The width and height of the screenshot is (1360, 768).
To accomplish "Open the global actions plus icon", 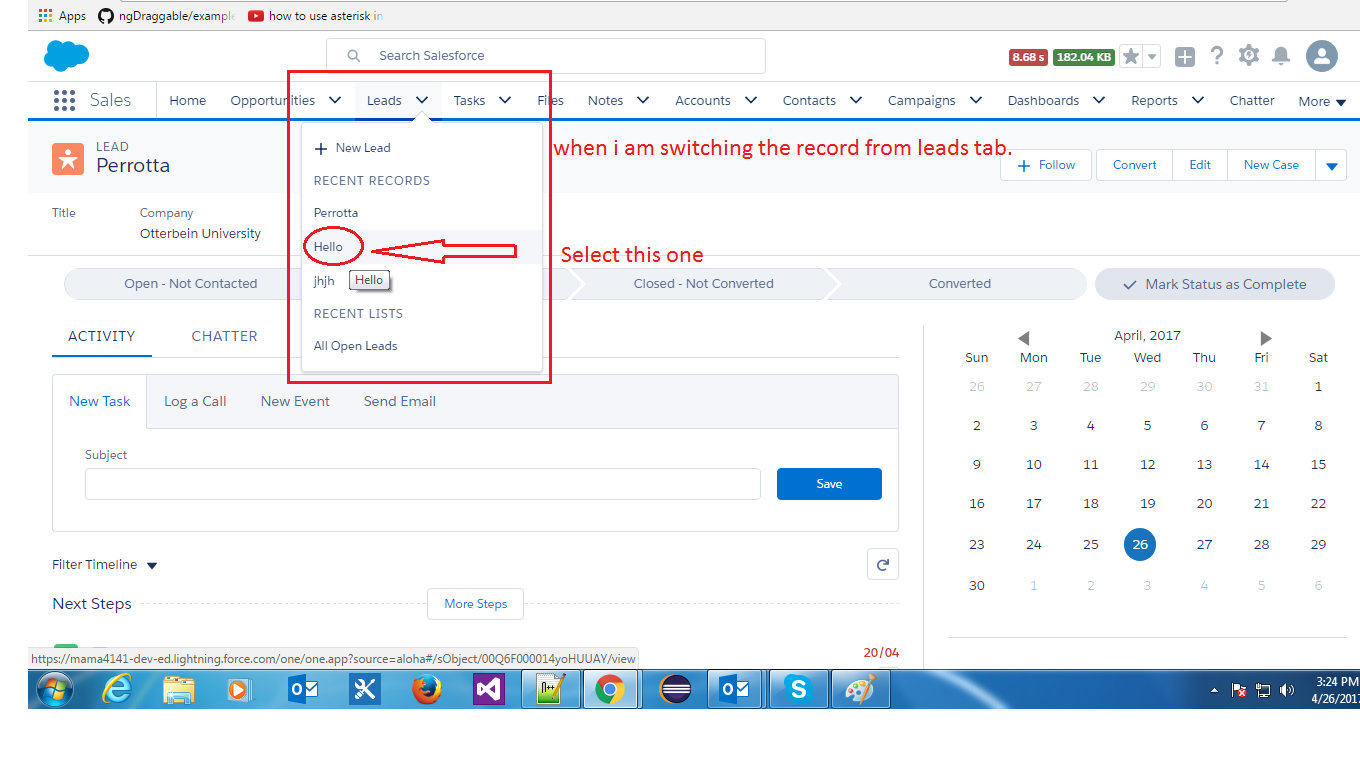I will 1185,57.
